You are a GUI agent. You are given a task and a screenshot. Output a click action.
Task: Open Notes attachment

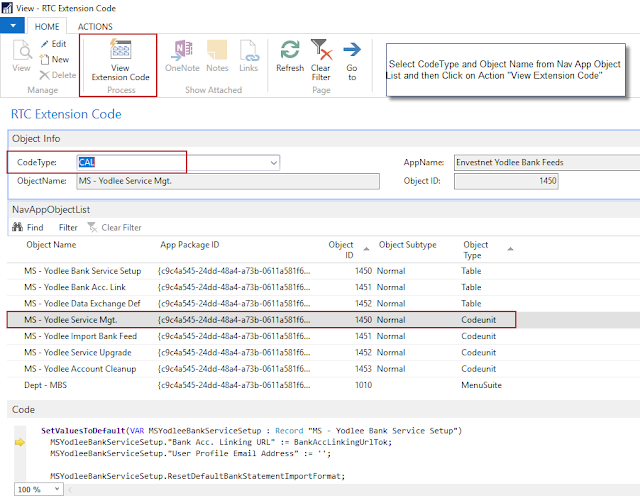tap(217, 56)
